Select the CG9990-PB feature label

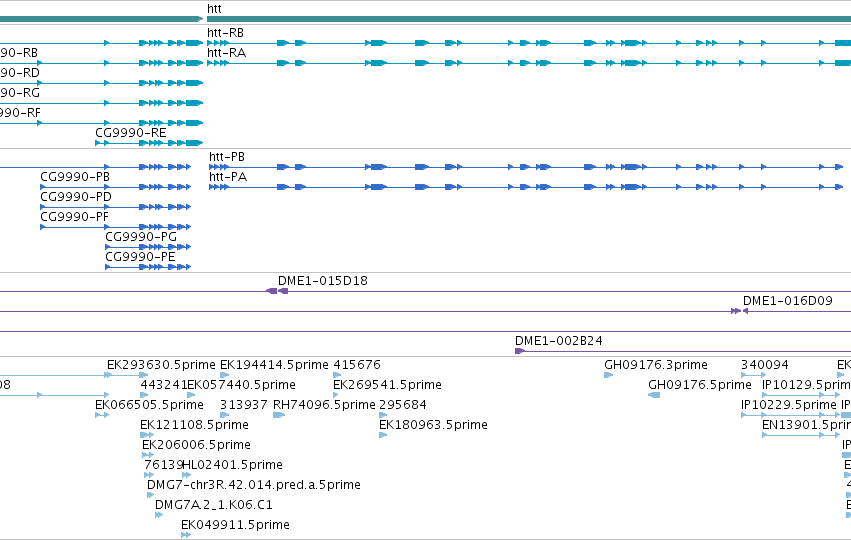[x=75, y=177]
